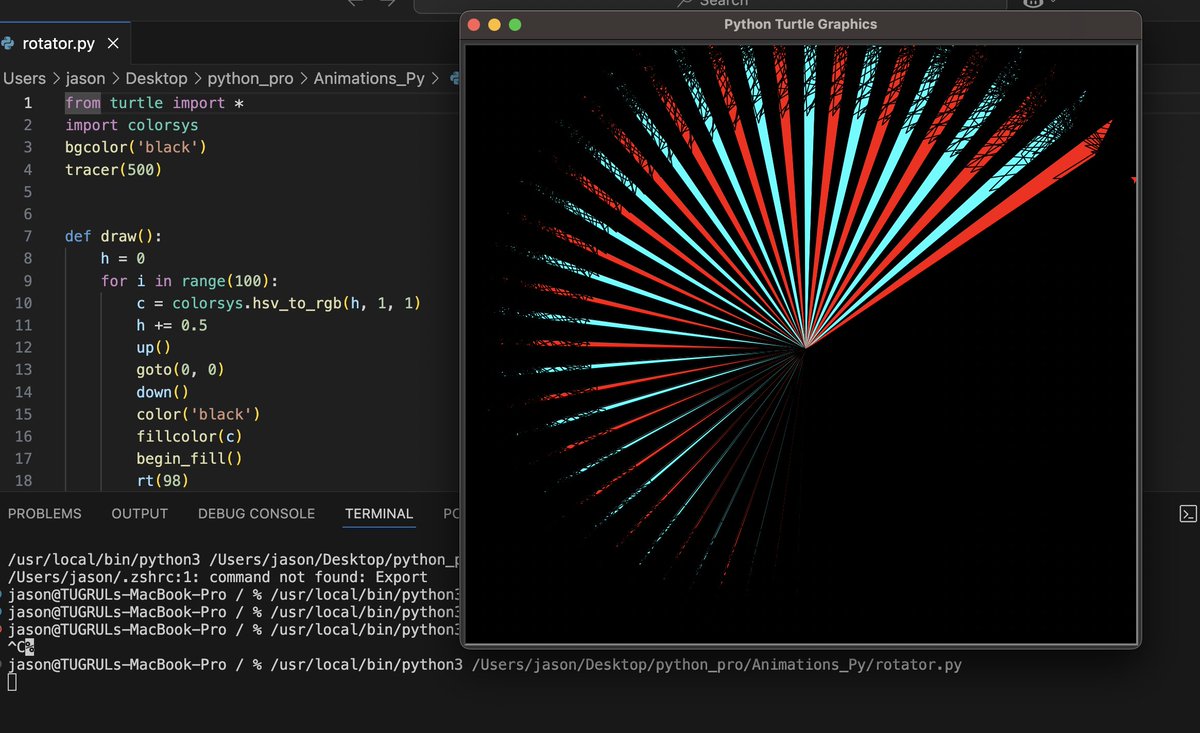
Task: Switch to the OUTPUT panel tab
Action: point(139,514)
